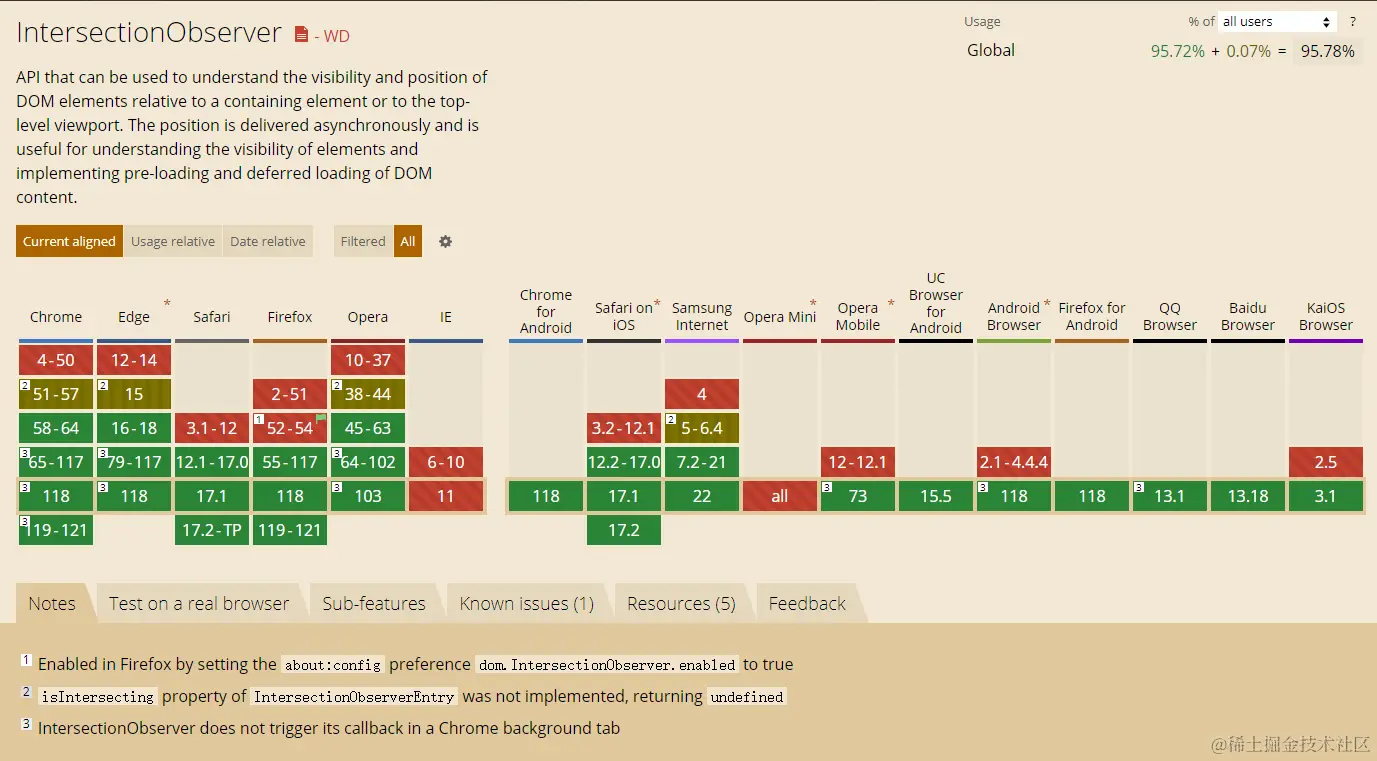1377x761 pixels.
Task: Click the Firefox for Android header
Action: 1092,316
